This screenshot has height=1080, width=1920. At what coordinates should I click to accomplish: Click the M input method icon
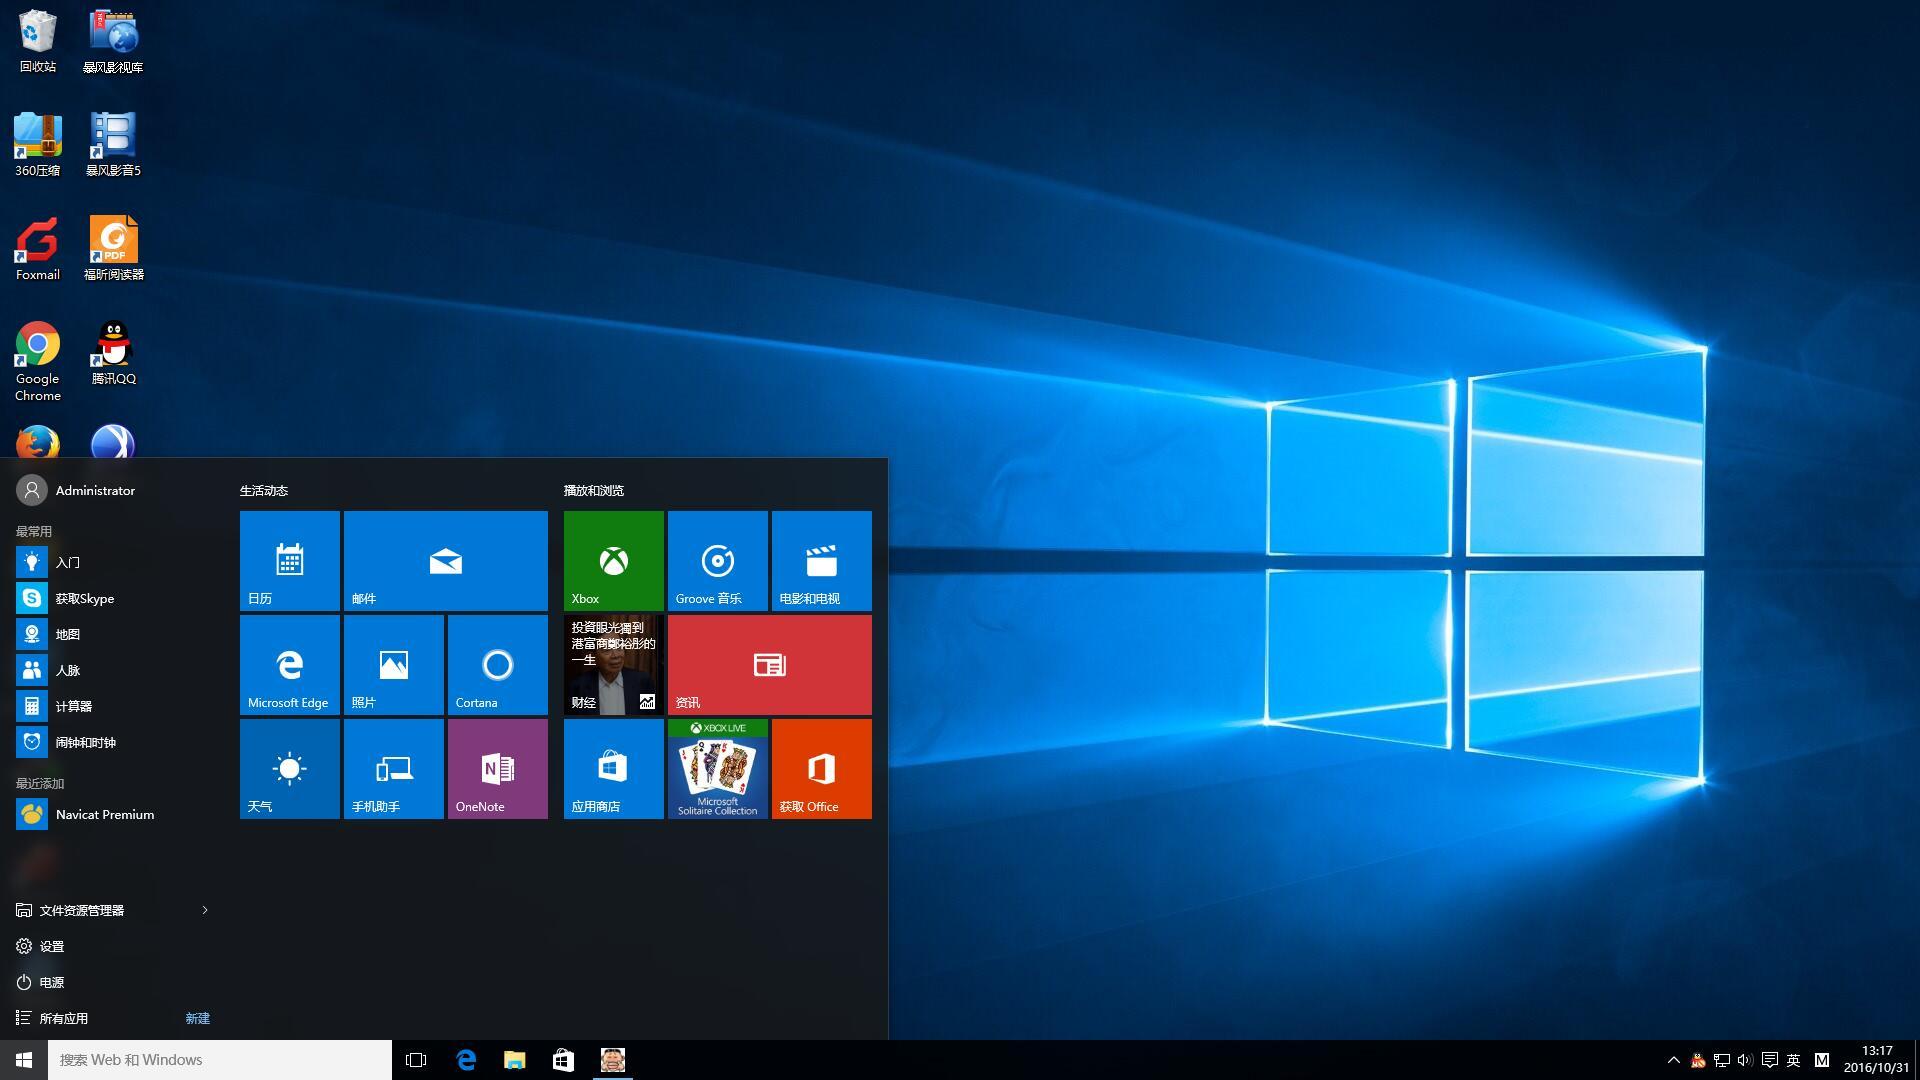point(1822,1060)
